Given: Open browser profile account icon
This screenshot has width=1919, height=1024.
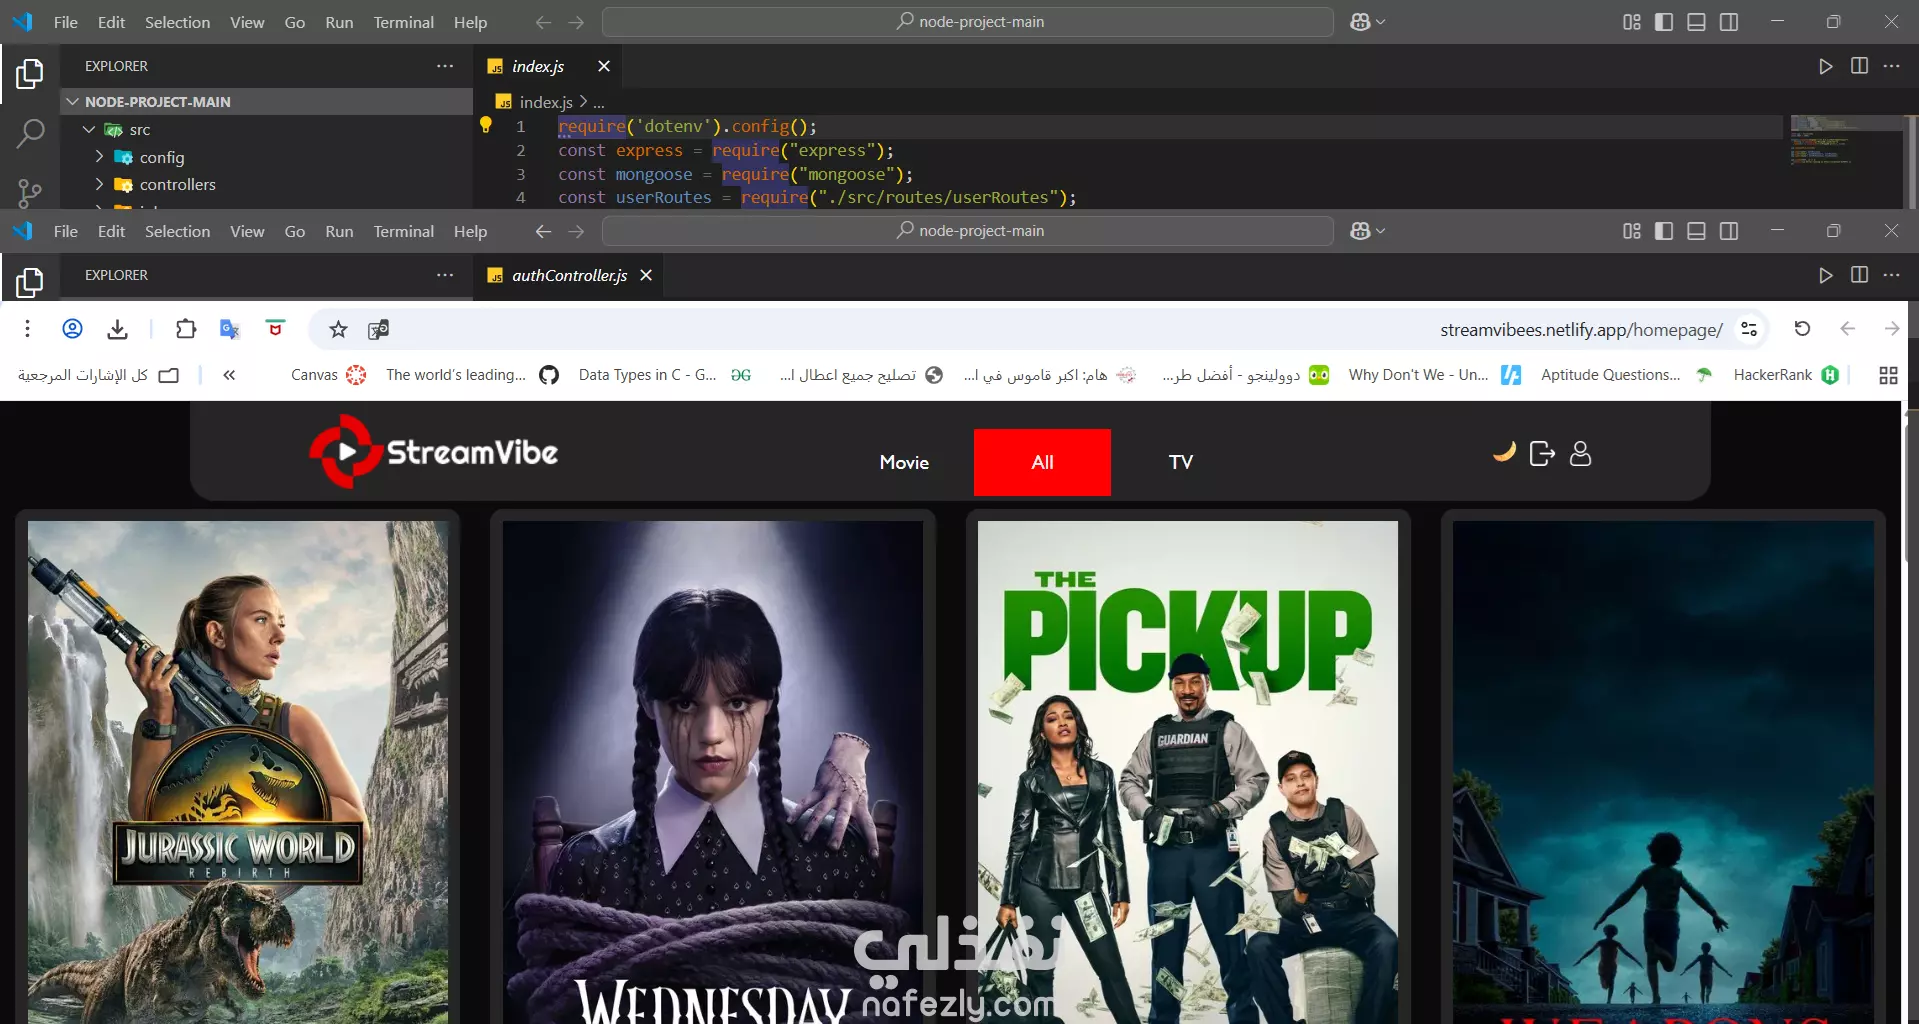Looking at the screenshot, I should click(x=72, y=329).
